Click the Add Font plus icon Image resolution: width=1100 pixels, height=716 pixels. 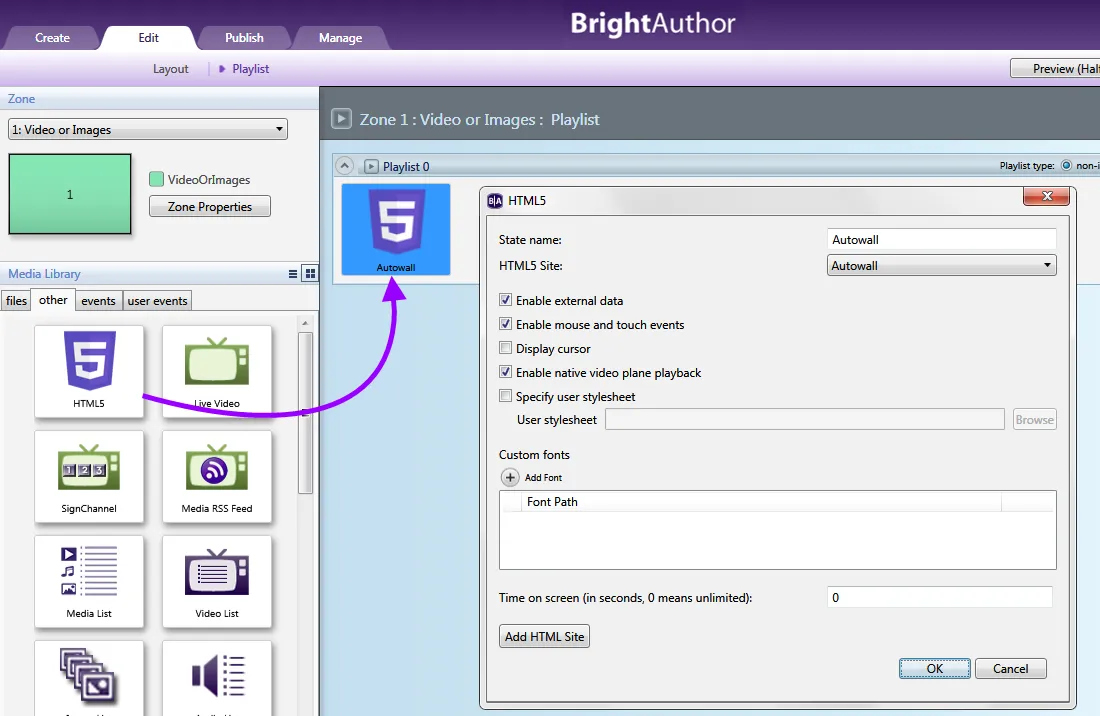510,478
